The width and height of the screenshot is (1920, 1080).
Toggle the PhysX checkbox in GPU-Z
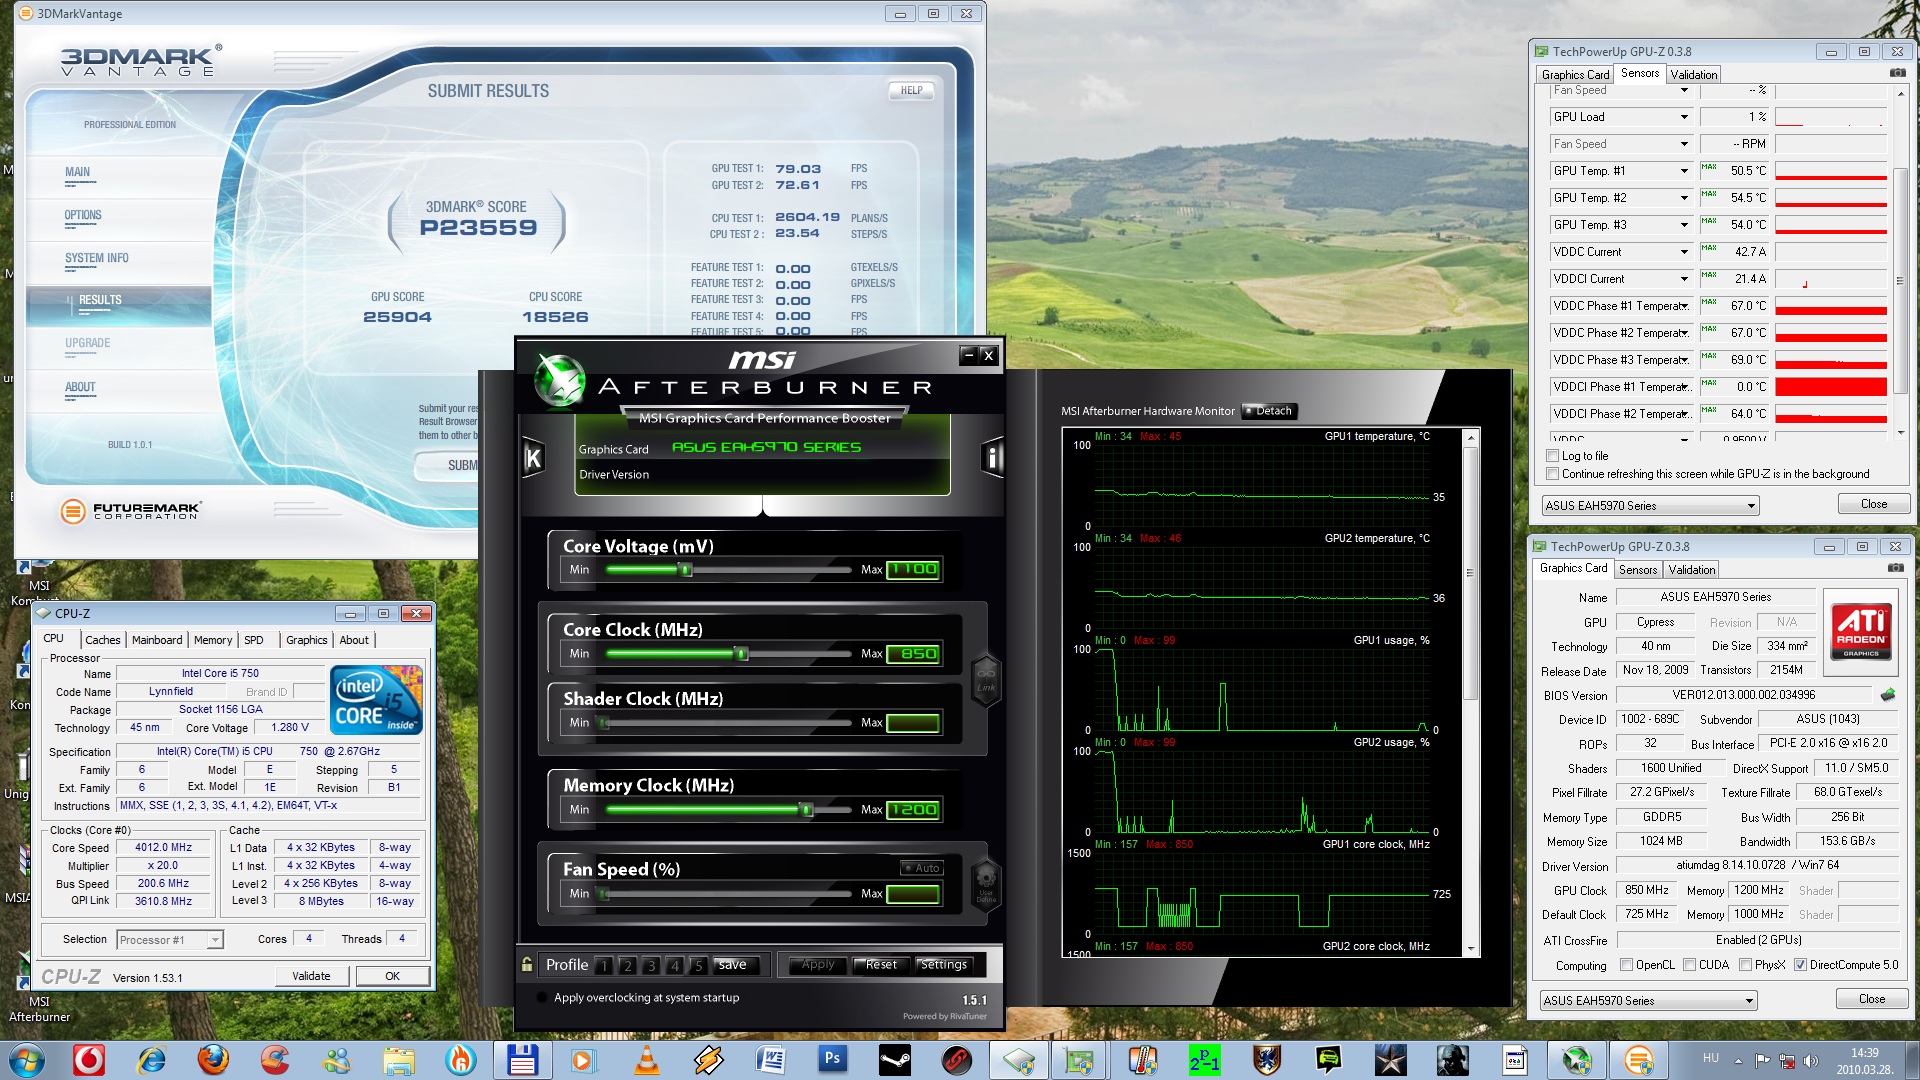[1745, 965]
